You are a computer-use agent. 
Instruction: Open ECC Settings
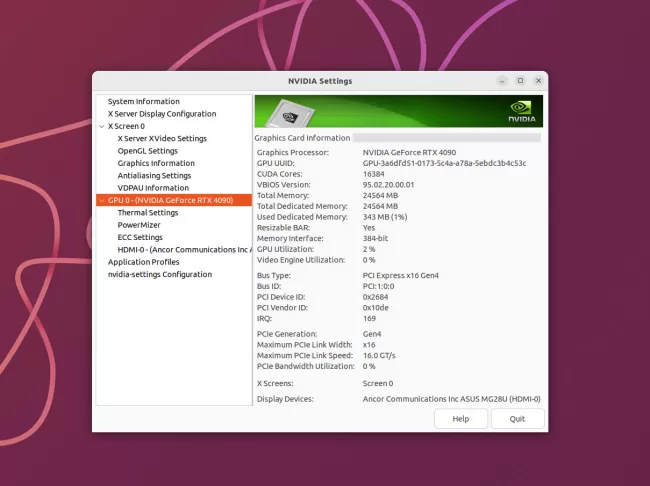point(140,237)
